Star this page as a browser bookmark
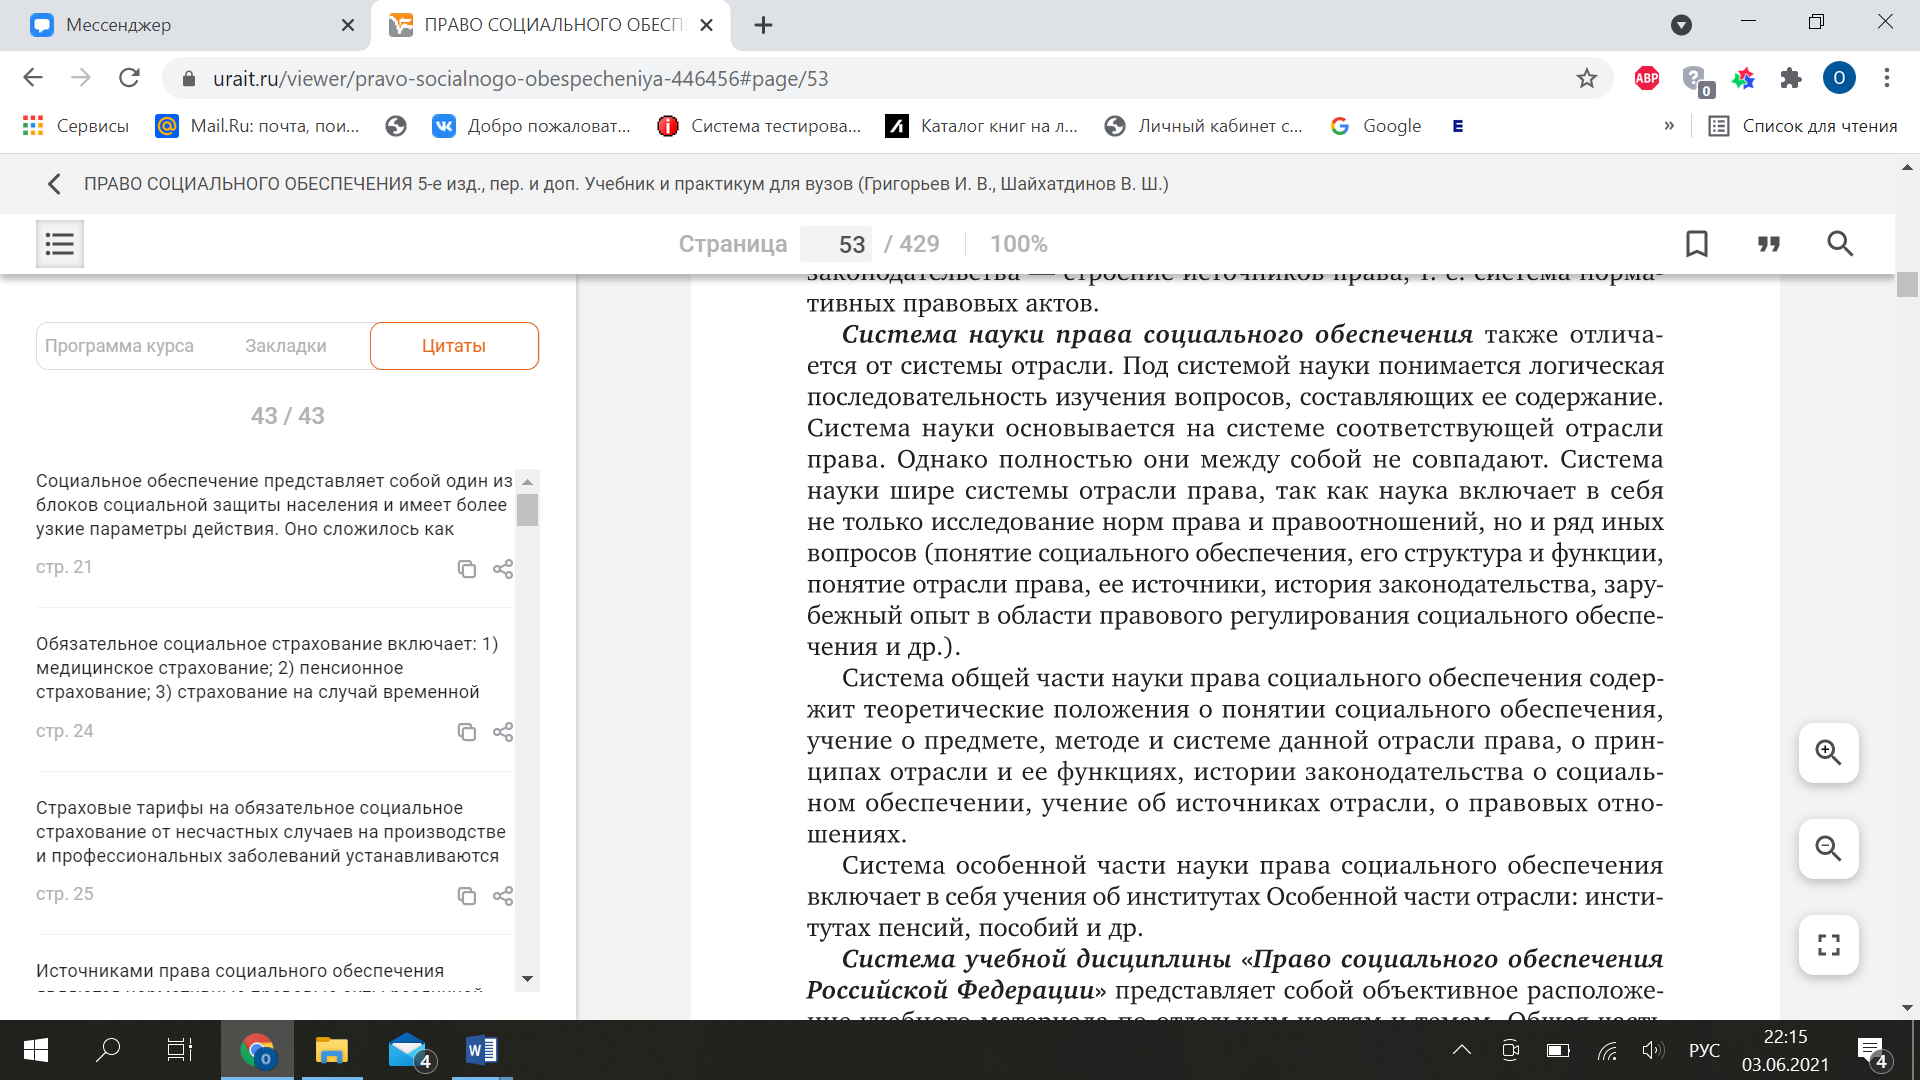The height and width of the screenshot is (1080, 1920). tap(1587, 78)
